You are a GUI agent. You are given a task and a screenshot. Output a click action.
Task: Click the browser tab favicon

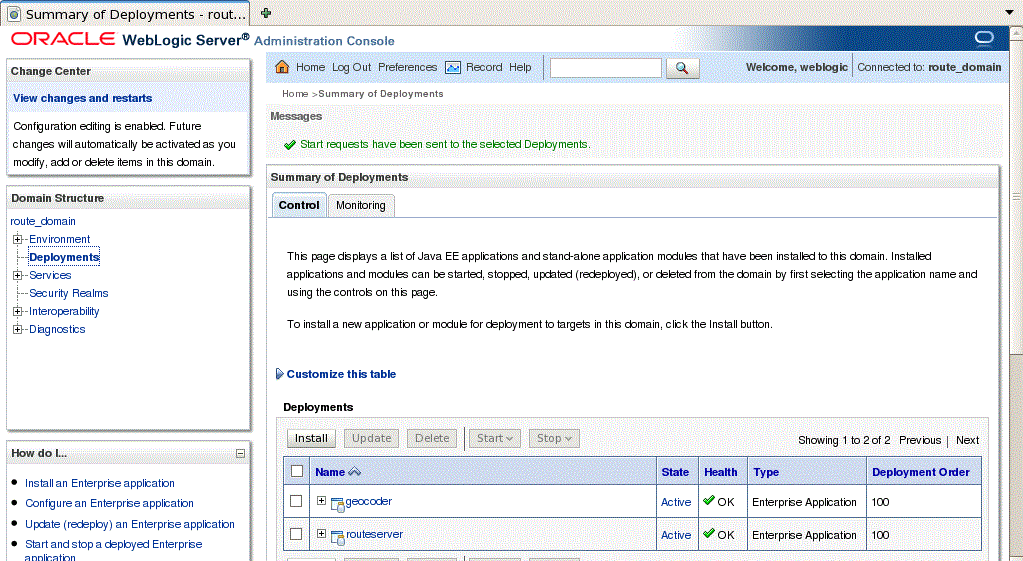(x=14, y=14)
